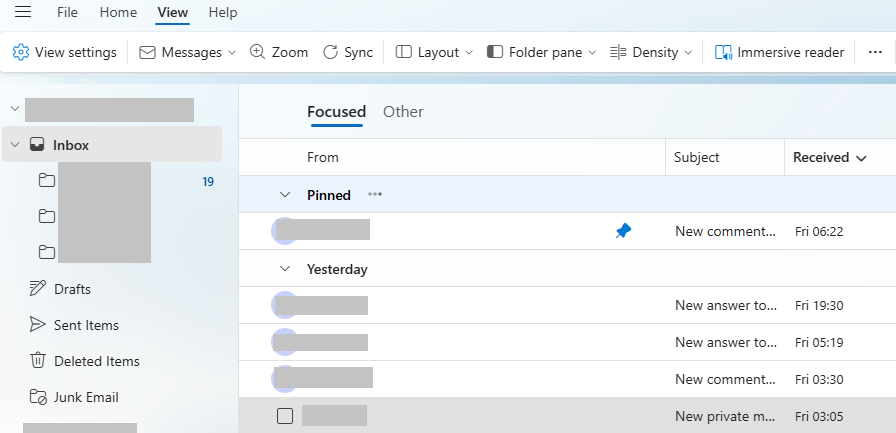Open the pinned New comment message

pyautogui.click(x=567, y=231)
